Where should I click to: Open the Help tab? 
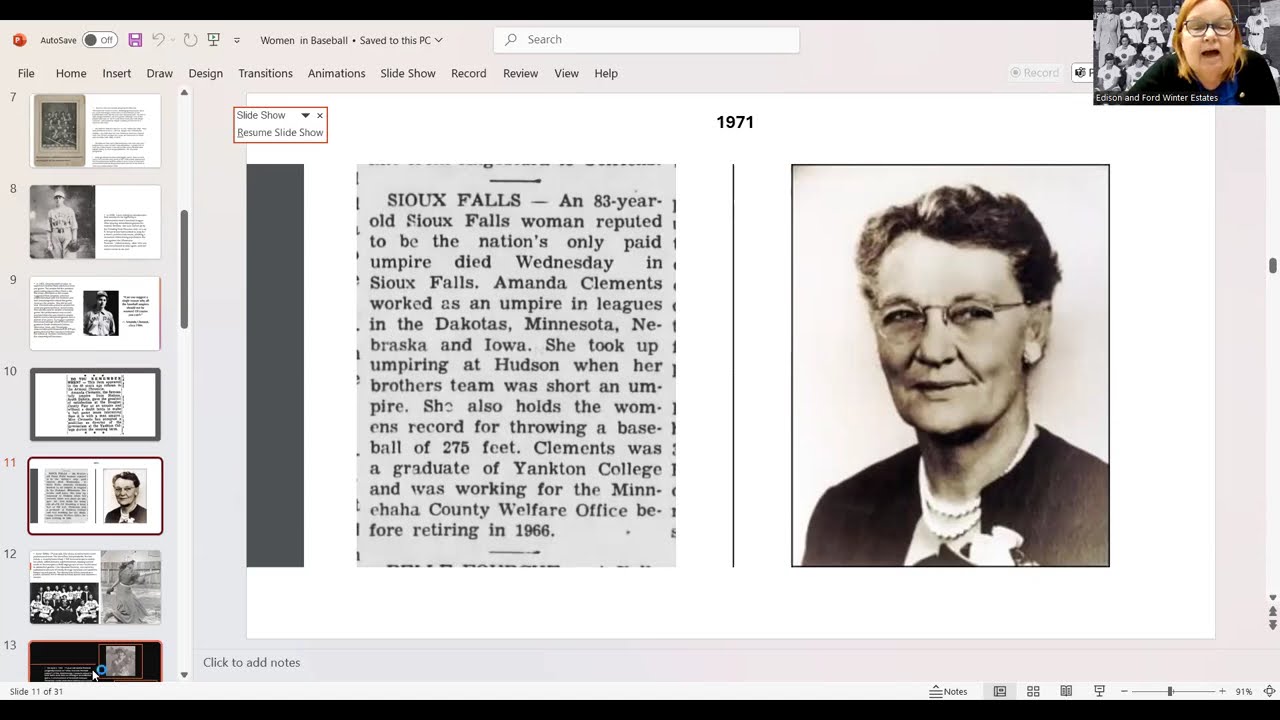(x=606, y=73)
